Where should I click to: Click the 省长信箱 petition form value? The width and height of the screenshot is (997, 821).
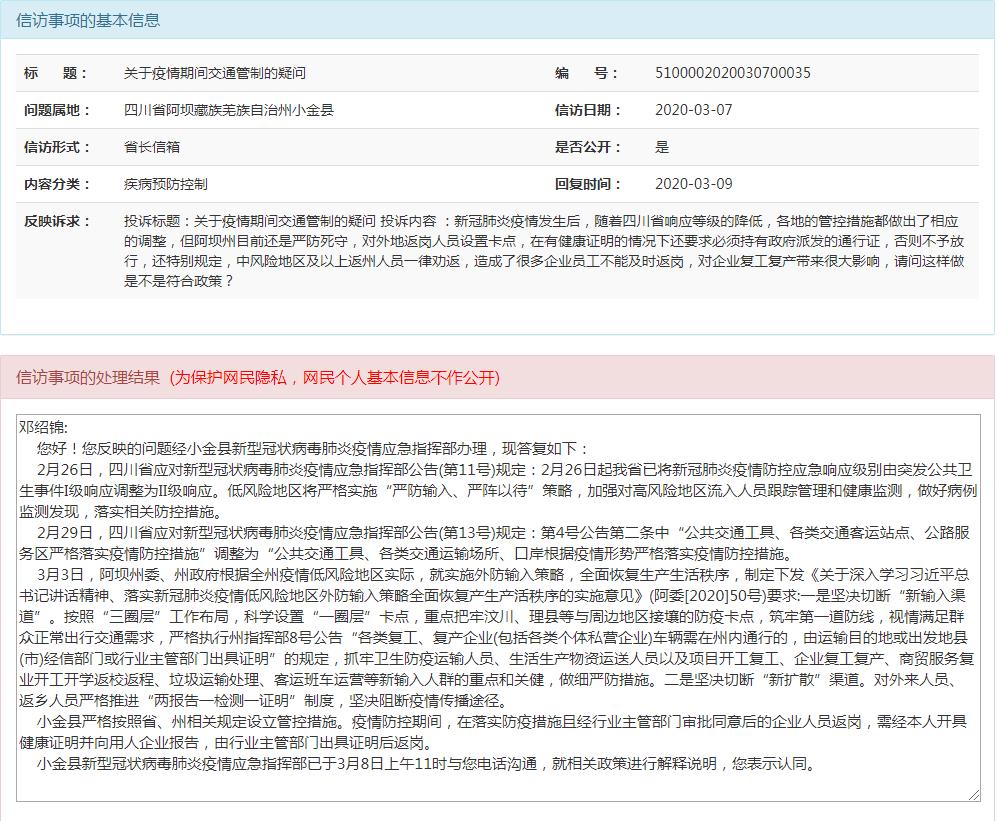[152, 147]
